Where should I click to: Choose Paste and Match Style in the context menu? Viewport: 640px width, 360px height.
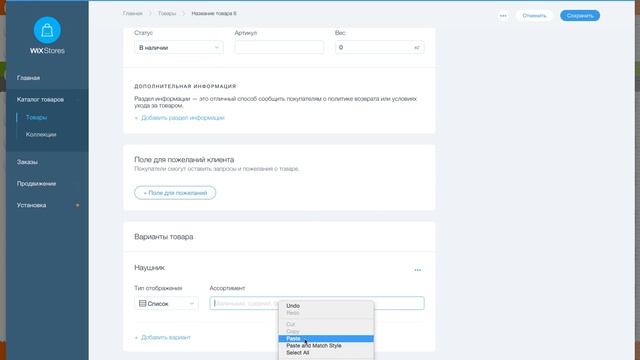point(326,346)
